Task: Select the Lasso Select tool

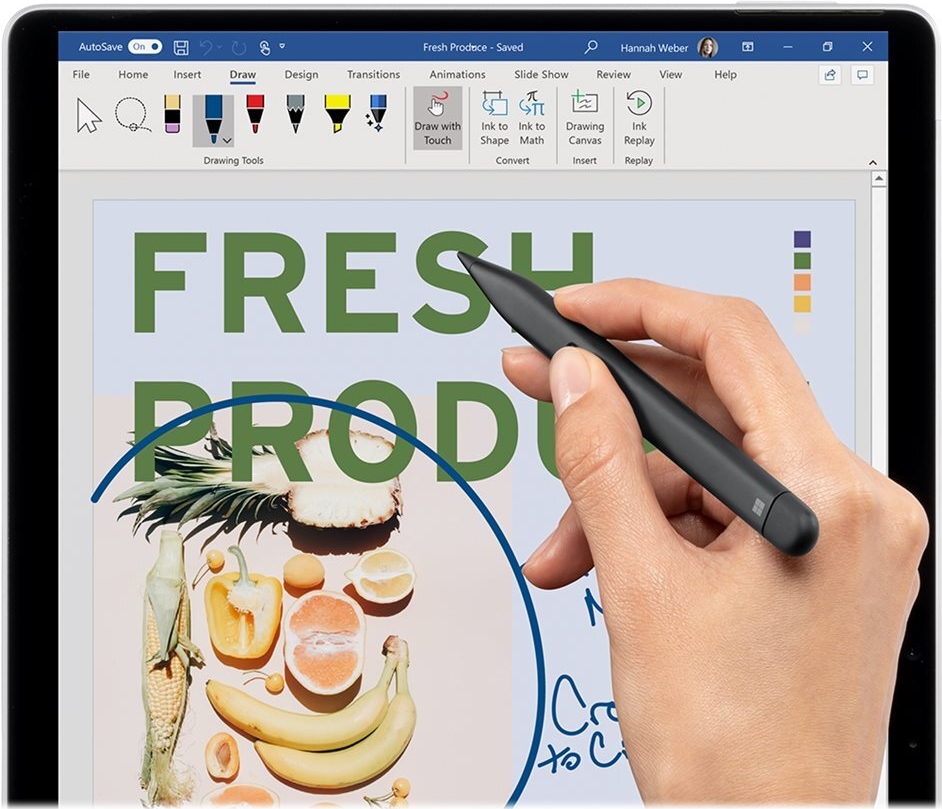Action: [x=132, y=115]
